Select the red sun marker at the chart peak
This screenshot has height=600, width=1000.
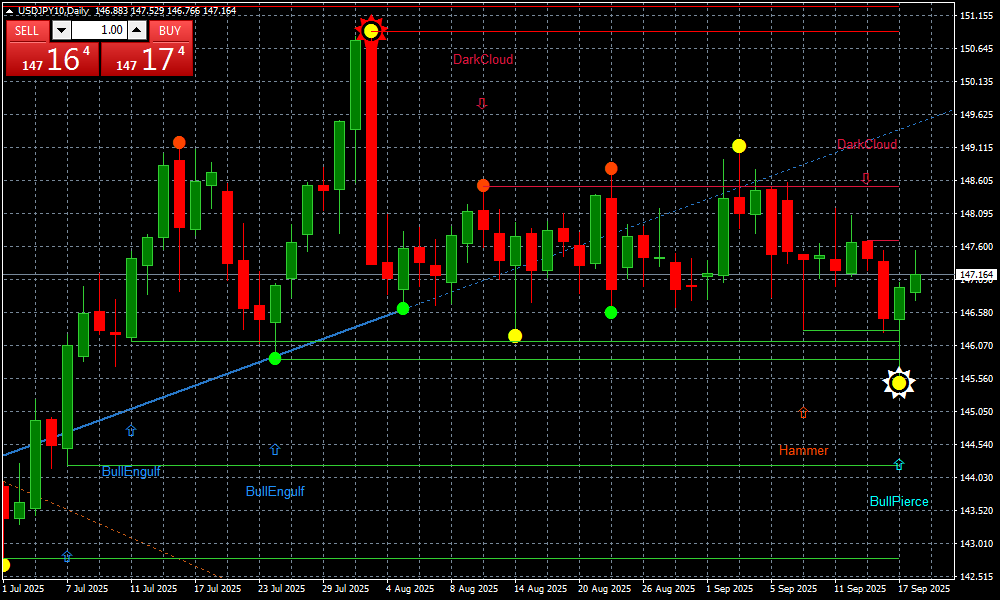click(371, 31)
